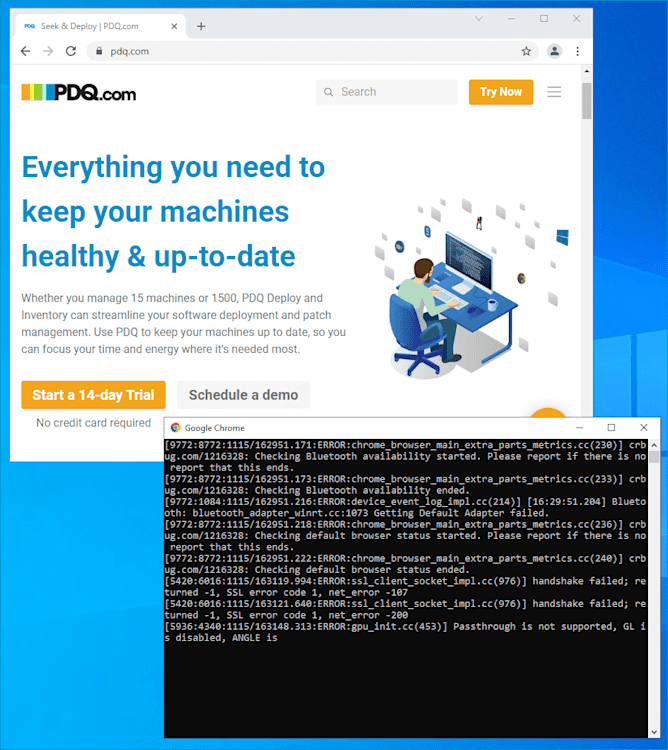Screen dimensions: 668x750
Task: Click the magnifier icon in Search
Action: pyautogui.click(x=329, y=92)
